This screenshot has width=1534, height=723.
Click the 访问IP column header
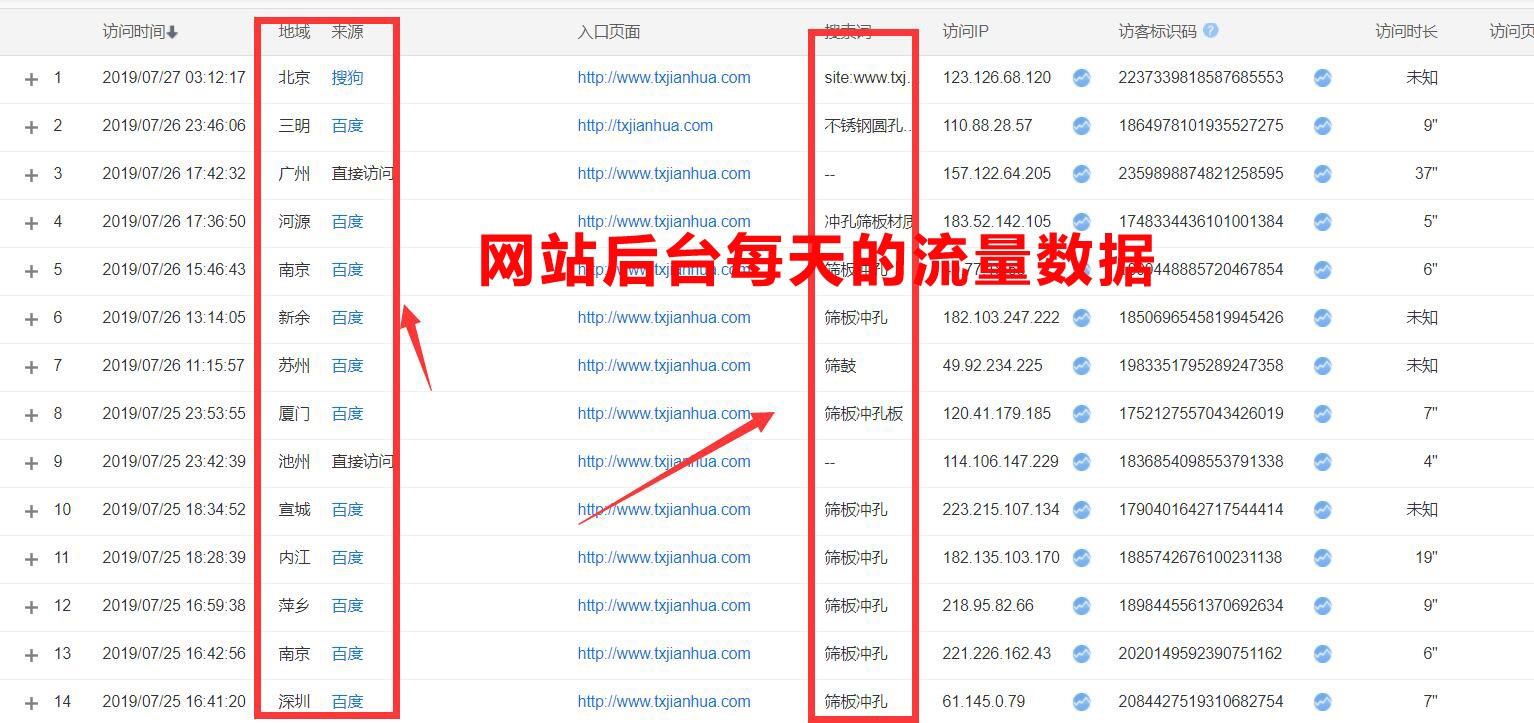[x=964, y=31]
